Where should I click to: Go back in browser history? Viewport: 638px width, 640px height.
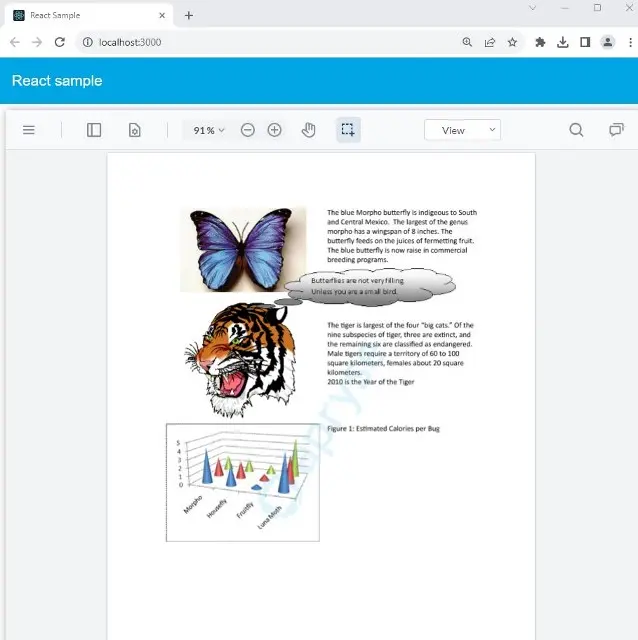click(15, 42)
